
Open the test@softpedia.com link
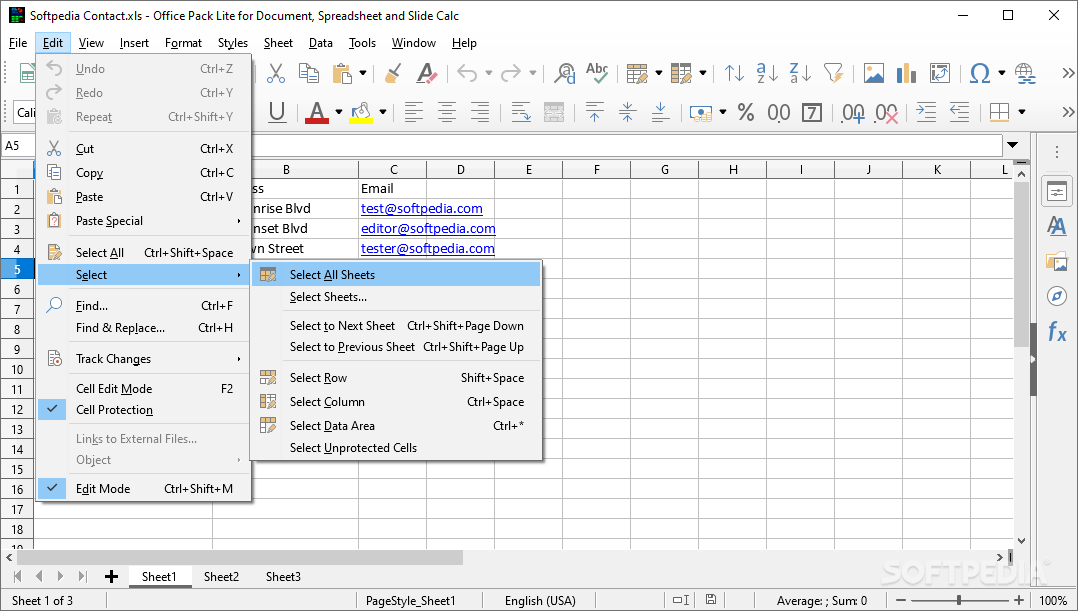pyautogui.click(x=421, y=208)
